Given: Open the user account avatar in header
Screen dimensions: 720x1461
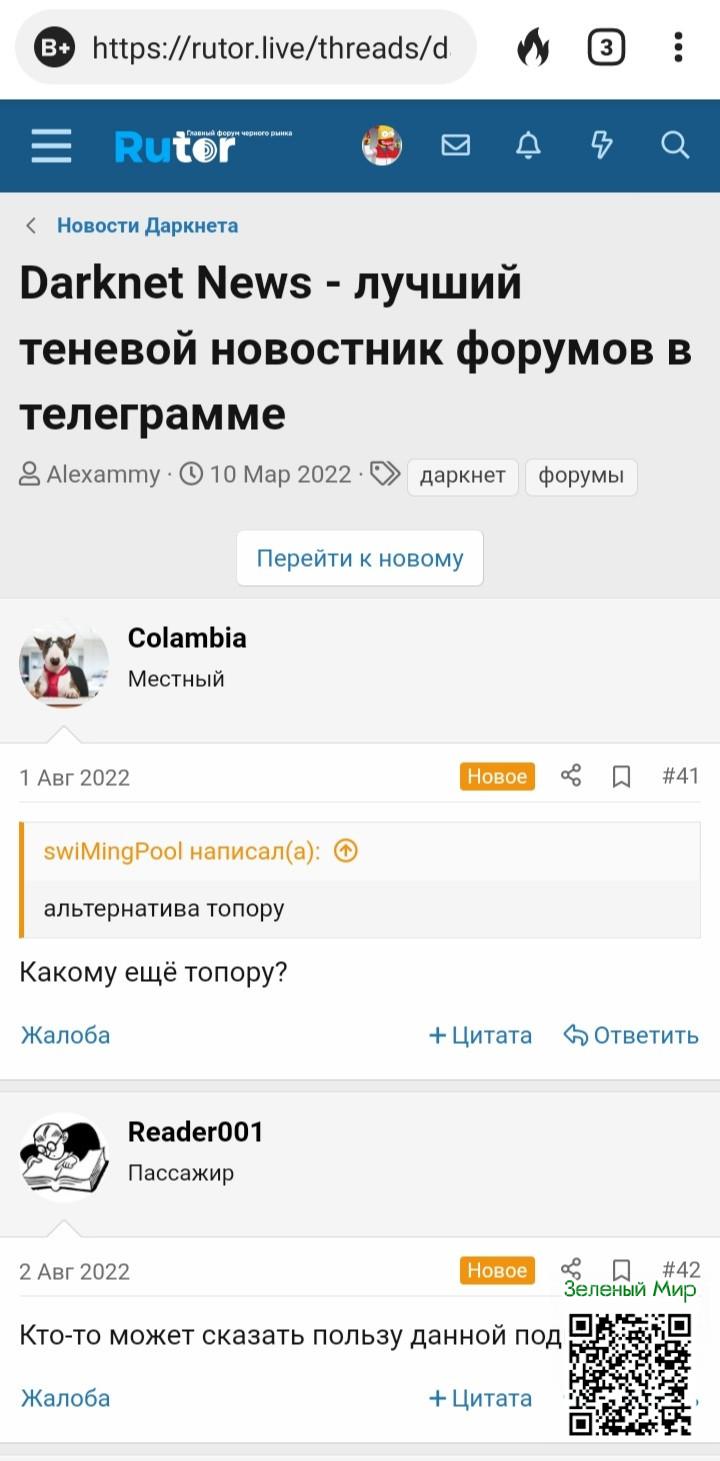Looking at the screenshot, I should click(x=381, y=146).
